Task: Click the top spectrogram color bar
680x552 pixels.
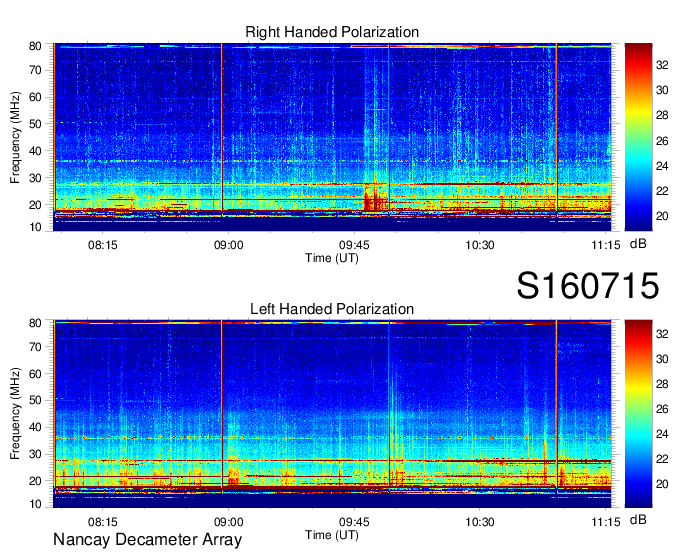Action: tap(638, 137)
